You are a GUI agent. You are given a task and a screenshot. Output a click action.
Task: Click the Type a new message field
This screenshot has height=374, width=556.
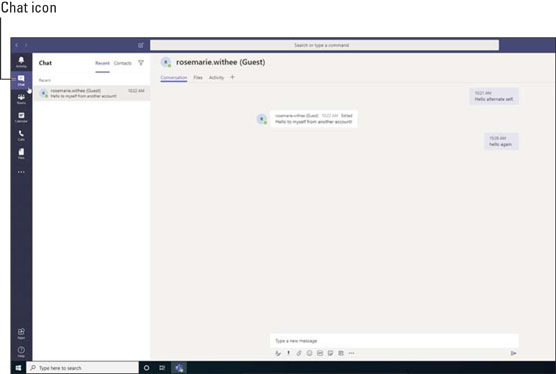pos(394,341)
